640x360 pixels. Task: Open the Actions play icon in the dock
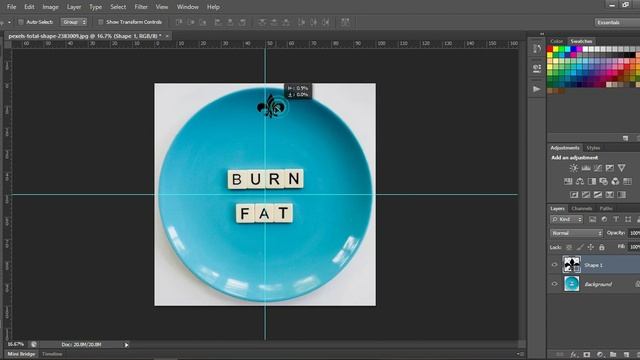click(x=537, y=89)
